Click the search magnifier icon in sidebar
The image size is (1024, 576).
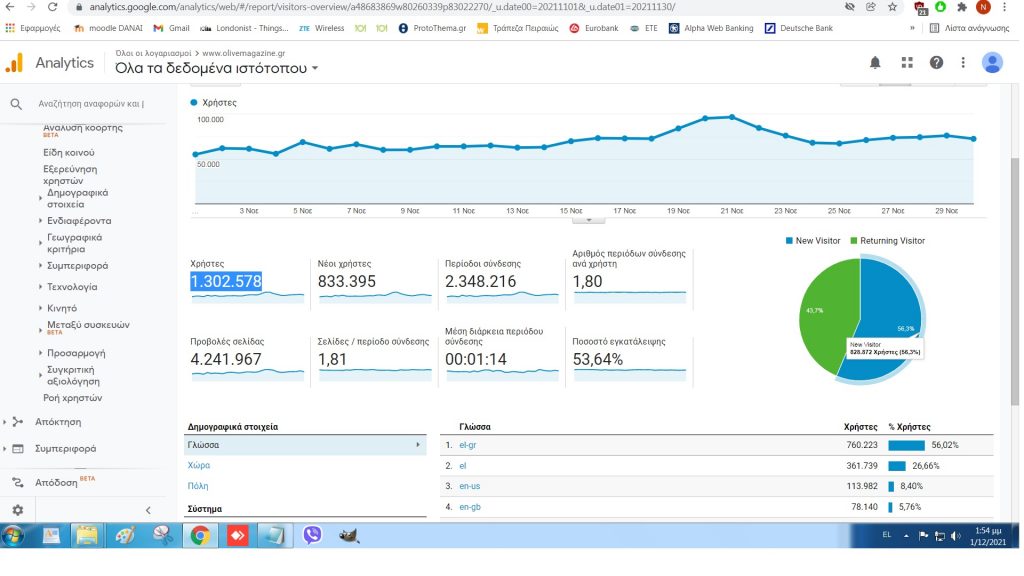coord(16,104)
